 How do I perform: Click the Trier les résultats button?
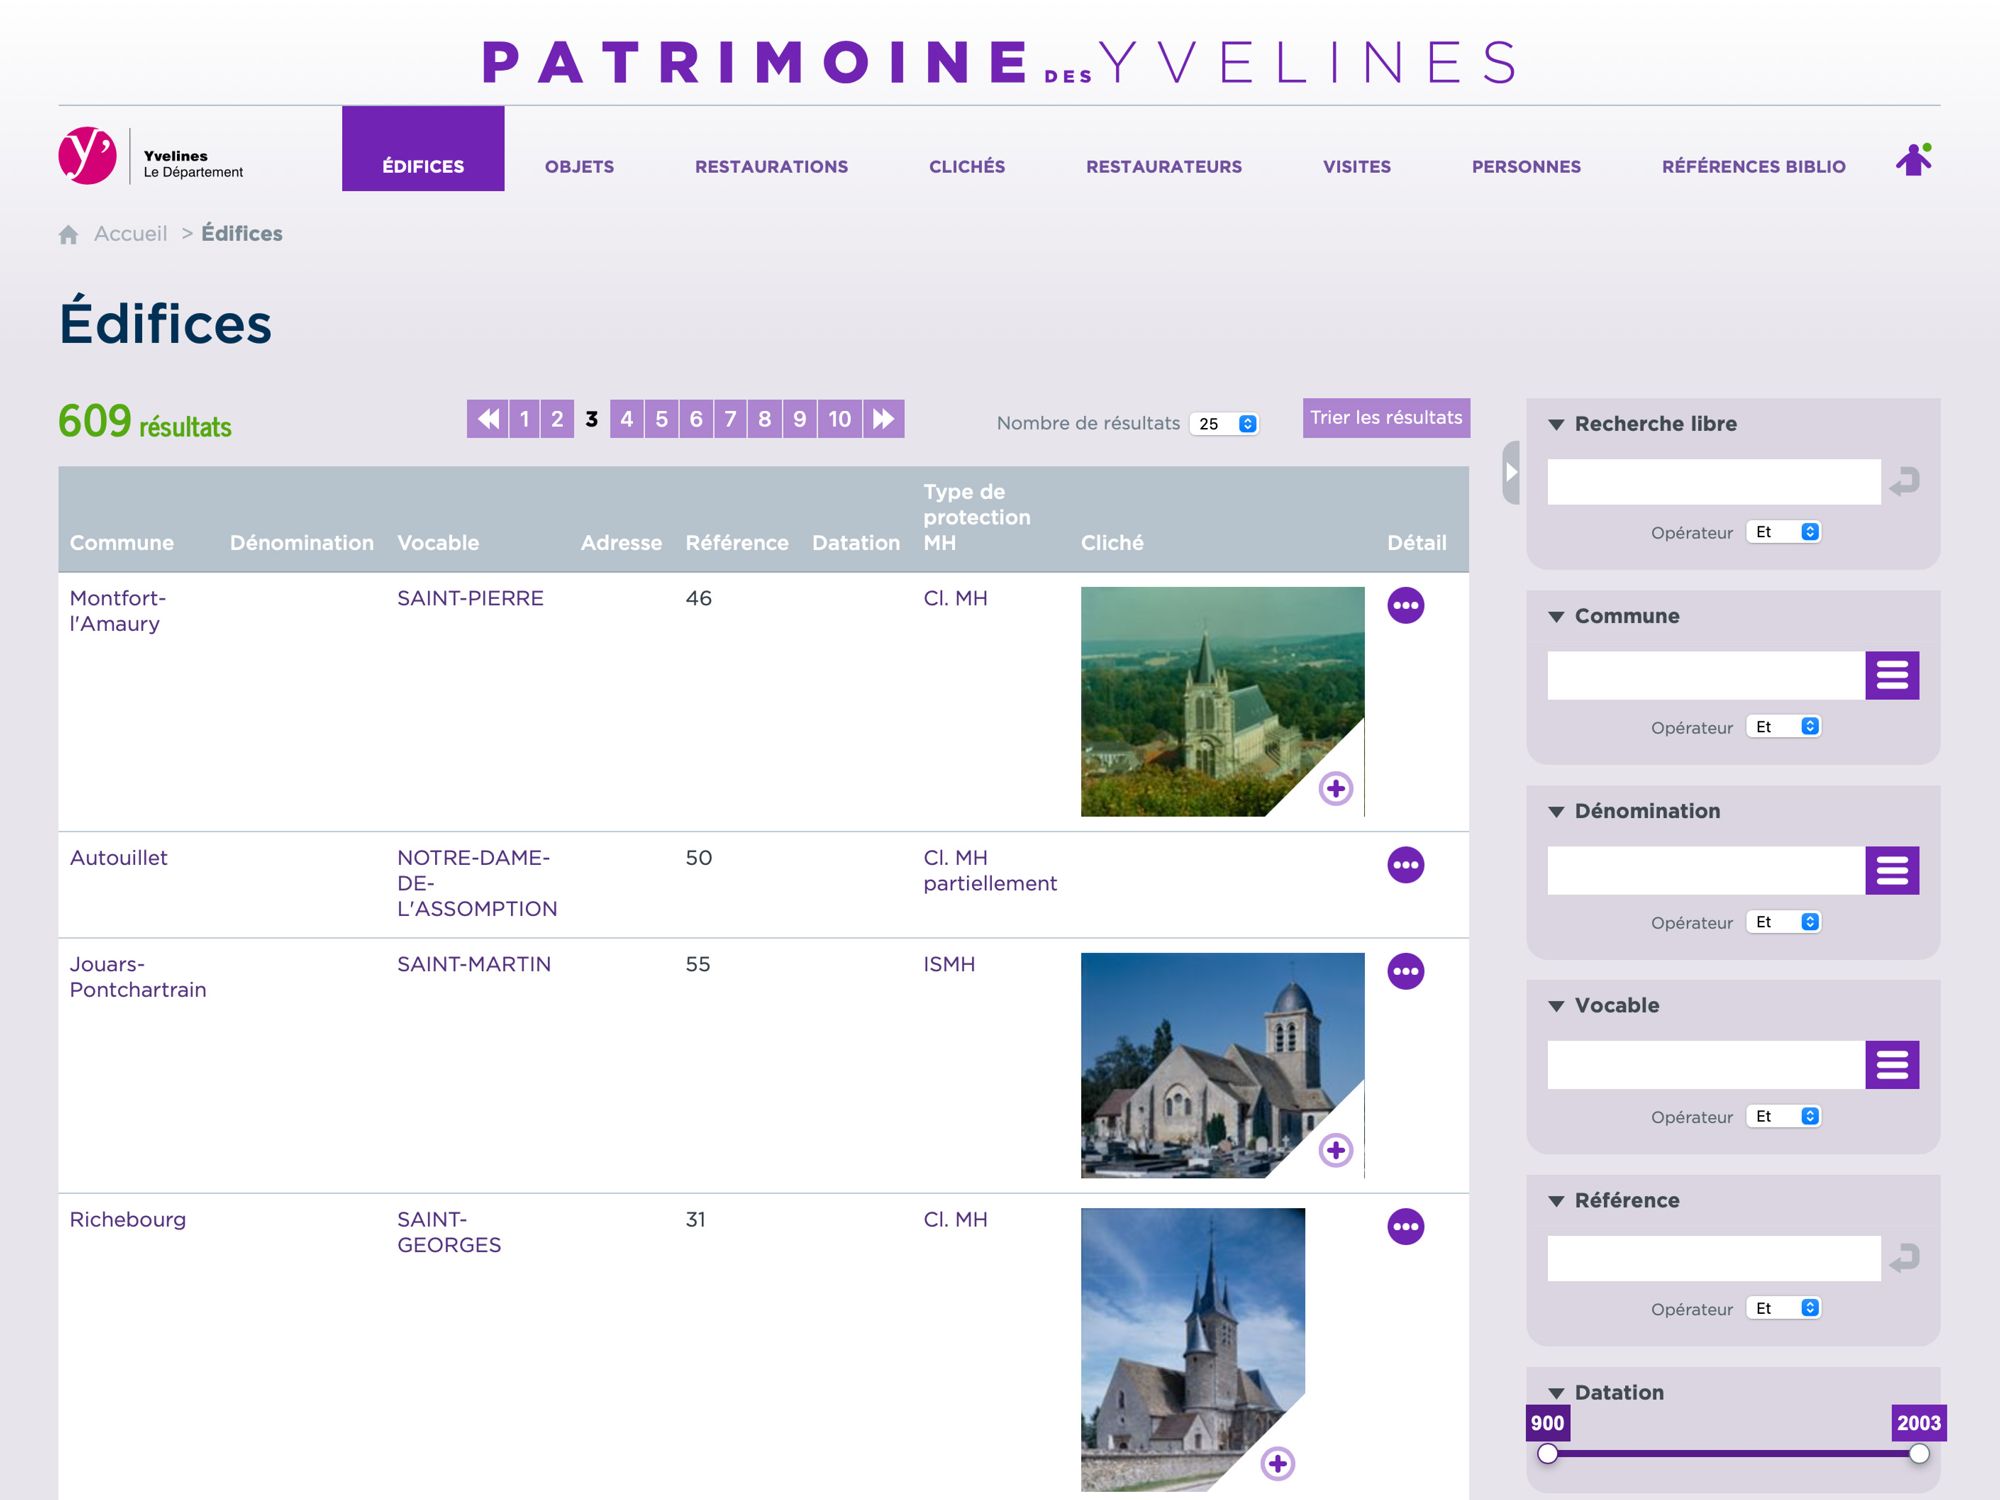(x=1385, y=418)
